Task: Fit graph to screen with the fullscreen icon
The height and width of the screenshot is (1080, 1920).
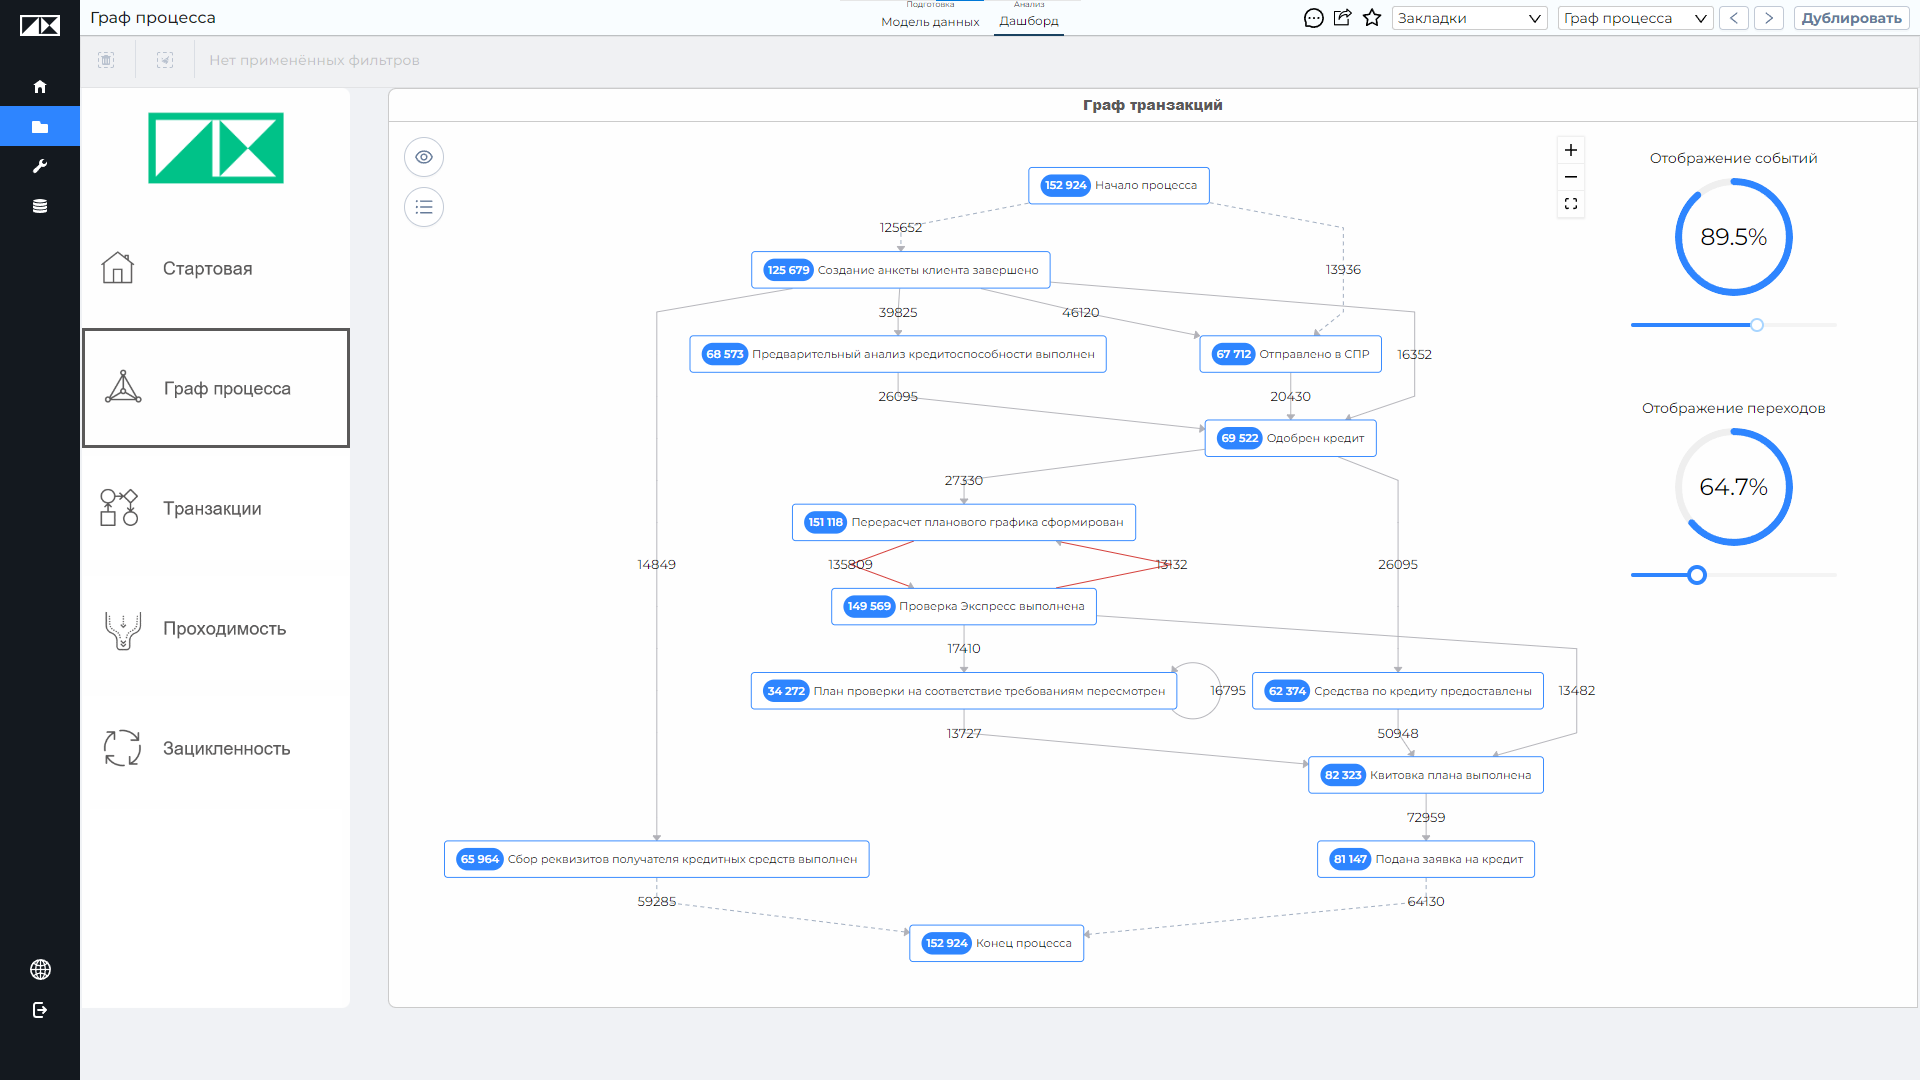Action: click(x=1571, y=204)
